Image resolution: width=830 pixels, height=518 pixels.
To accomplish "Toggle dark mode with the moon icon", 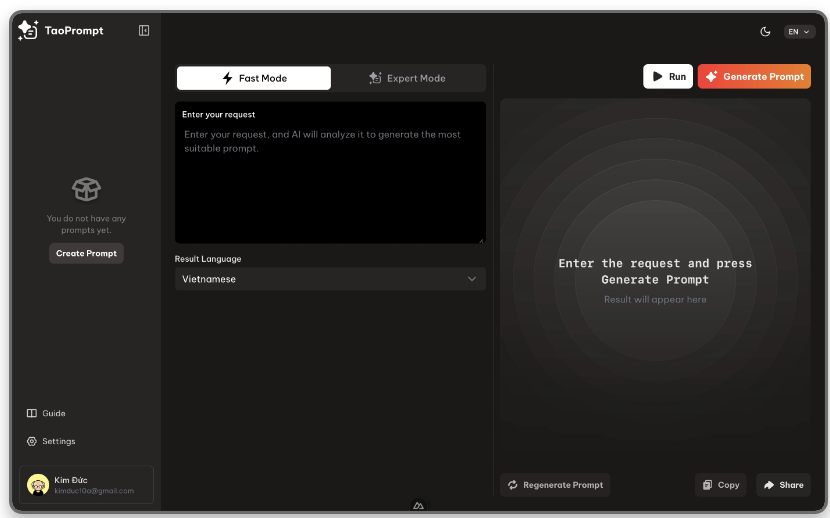I will click(x=765, y=32).
